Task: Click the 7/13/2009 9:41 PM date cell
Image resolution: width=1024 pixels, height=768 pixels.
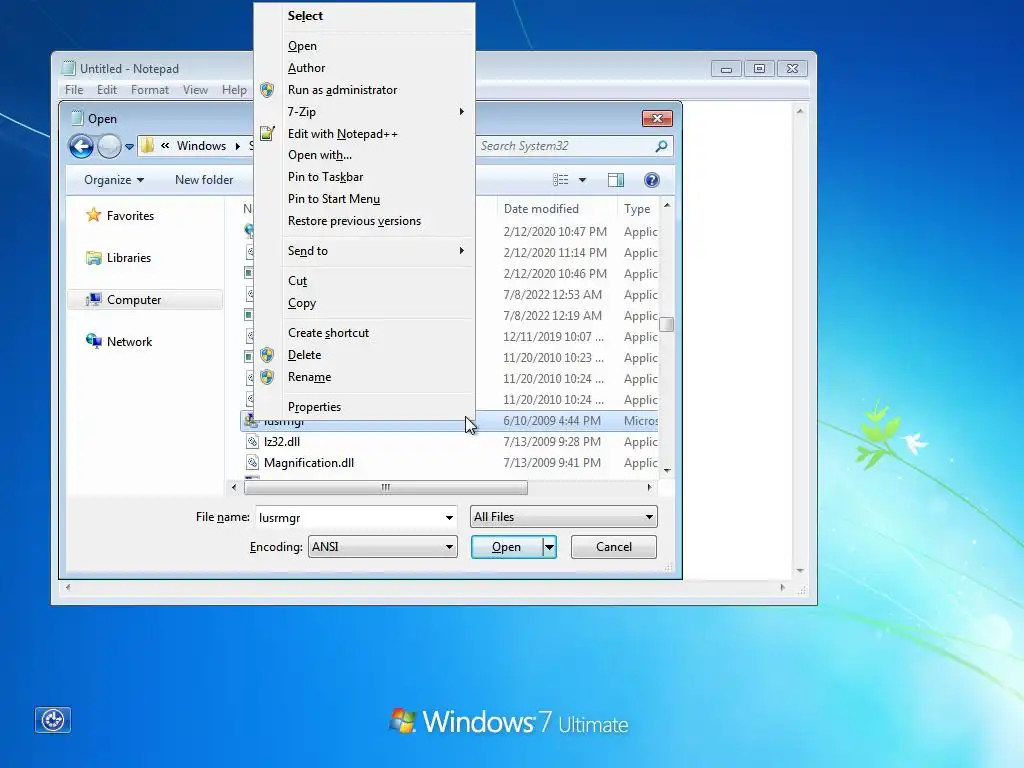Action: coord(552,462)
